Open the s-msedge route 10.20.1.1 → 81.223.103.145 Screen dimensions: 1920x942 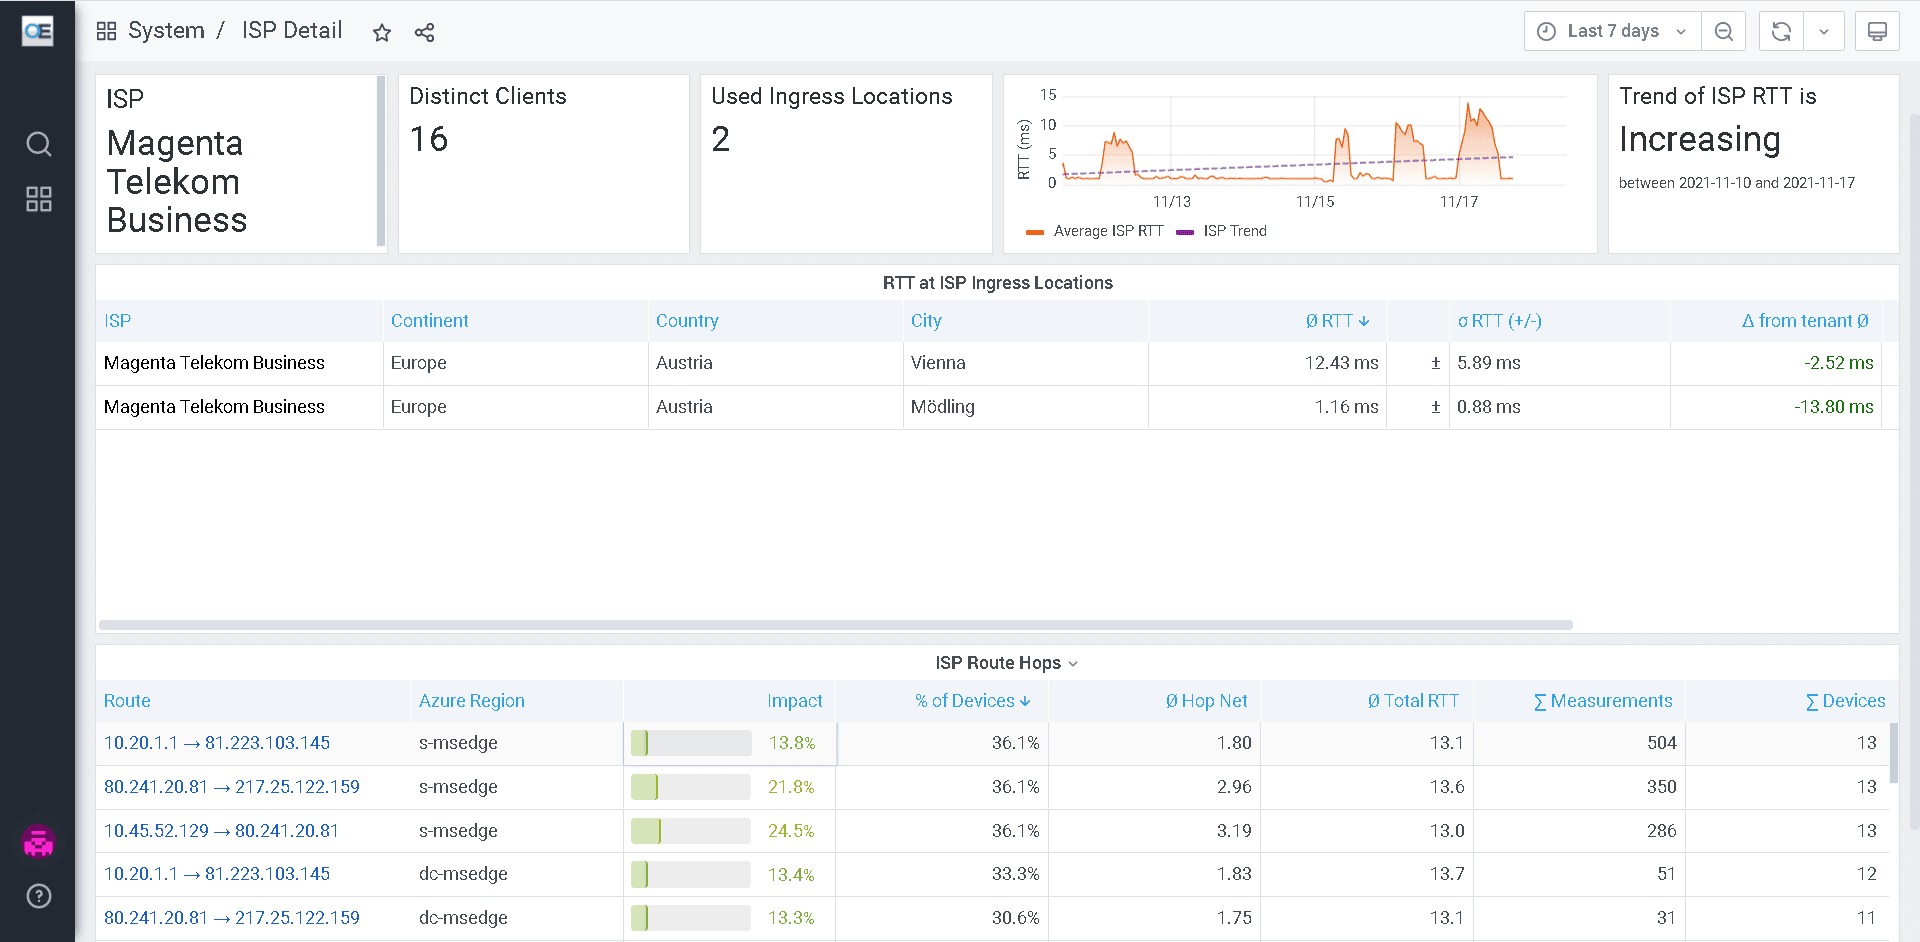click(x=217, y=743)
